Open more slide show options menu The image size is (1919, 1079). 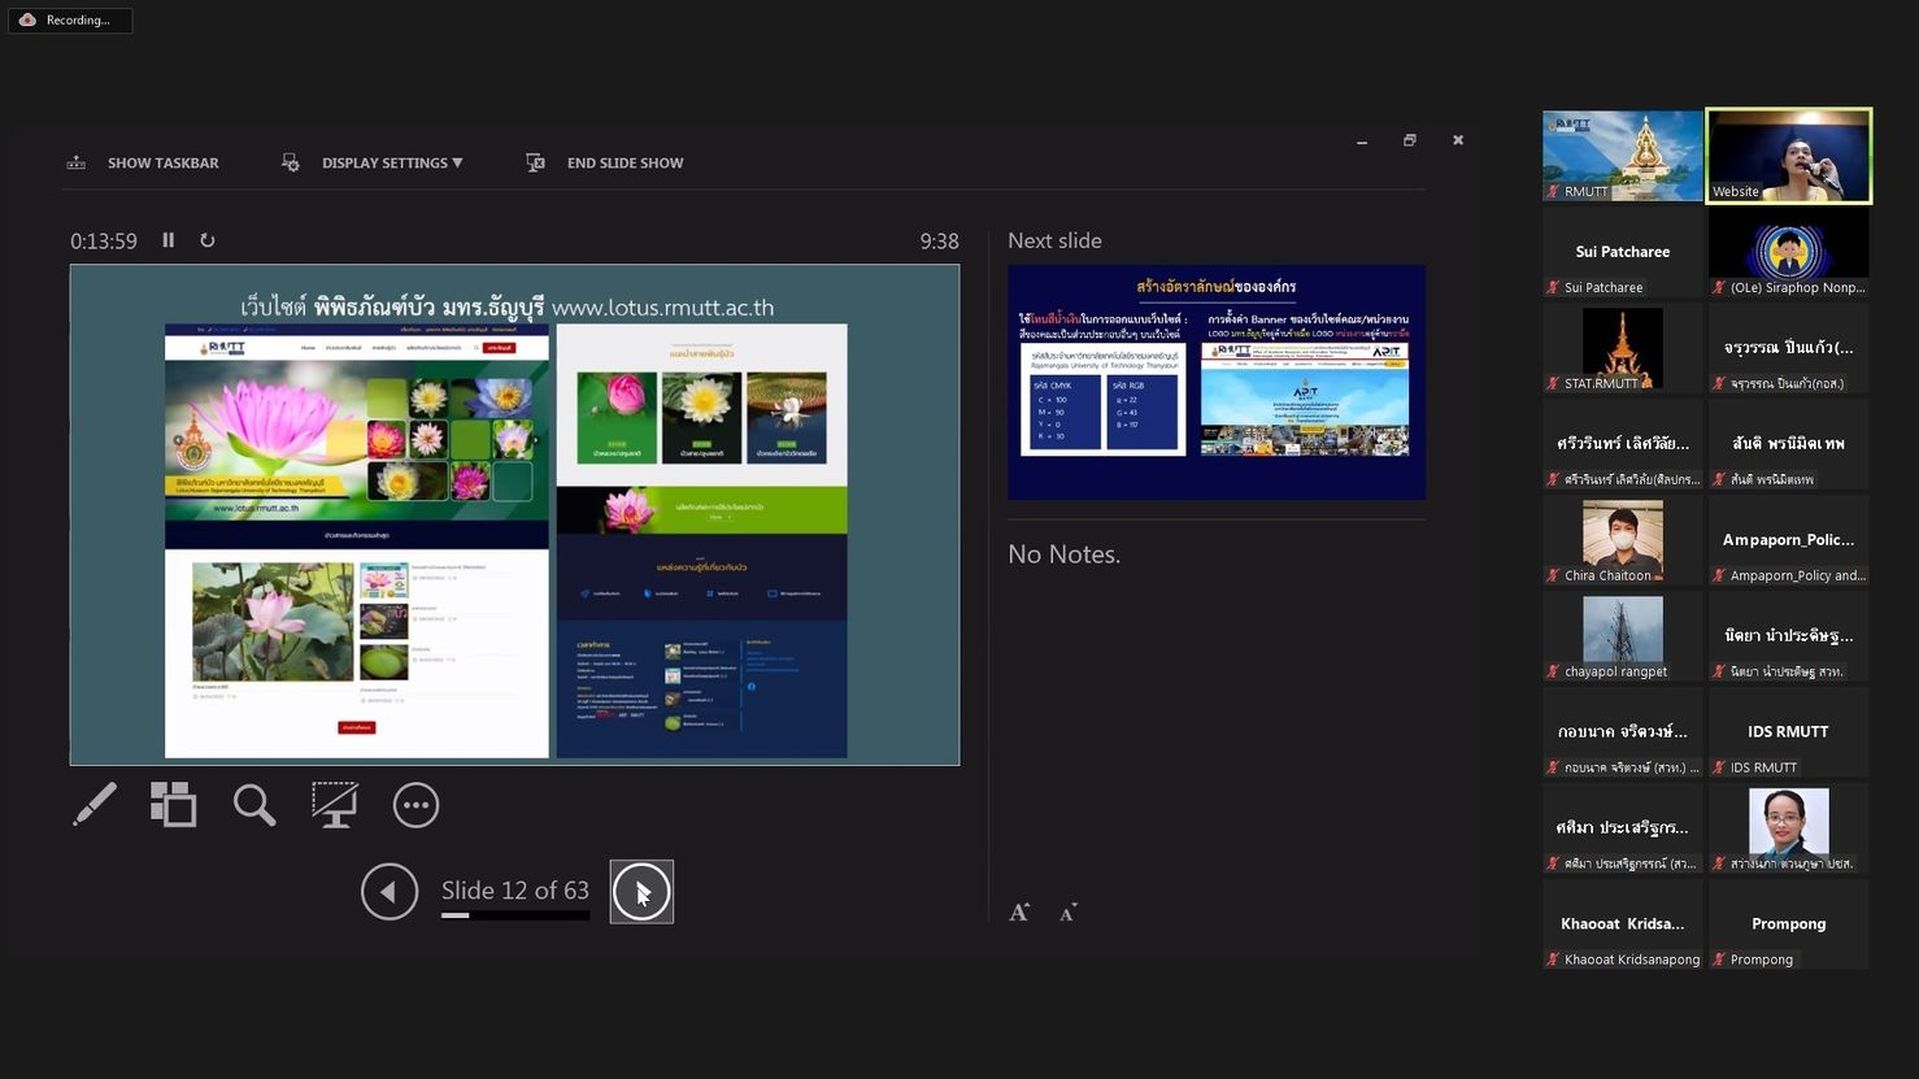click(415, 805)
